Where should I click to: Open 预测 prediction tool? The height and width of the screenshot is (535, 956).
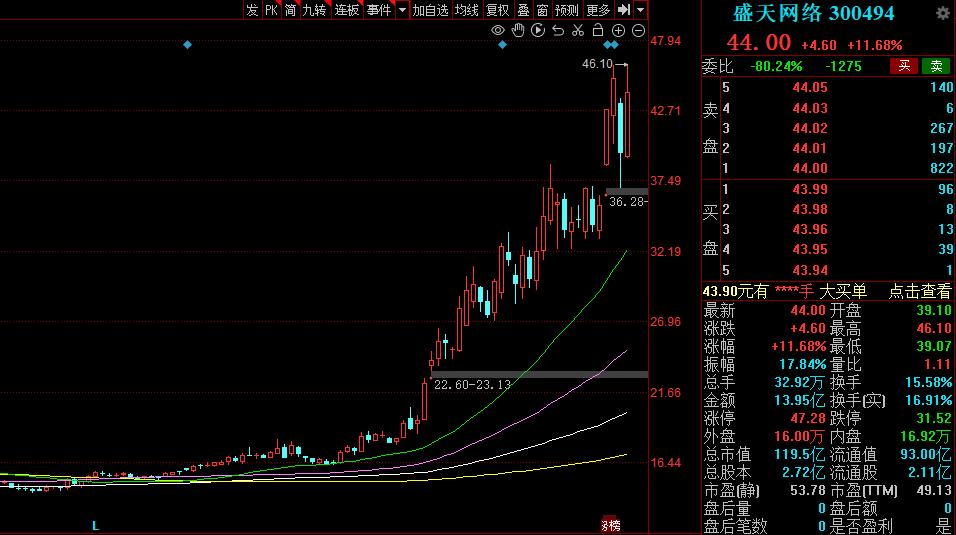point(566,10)
